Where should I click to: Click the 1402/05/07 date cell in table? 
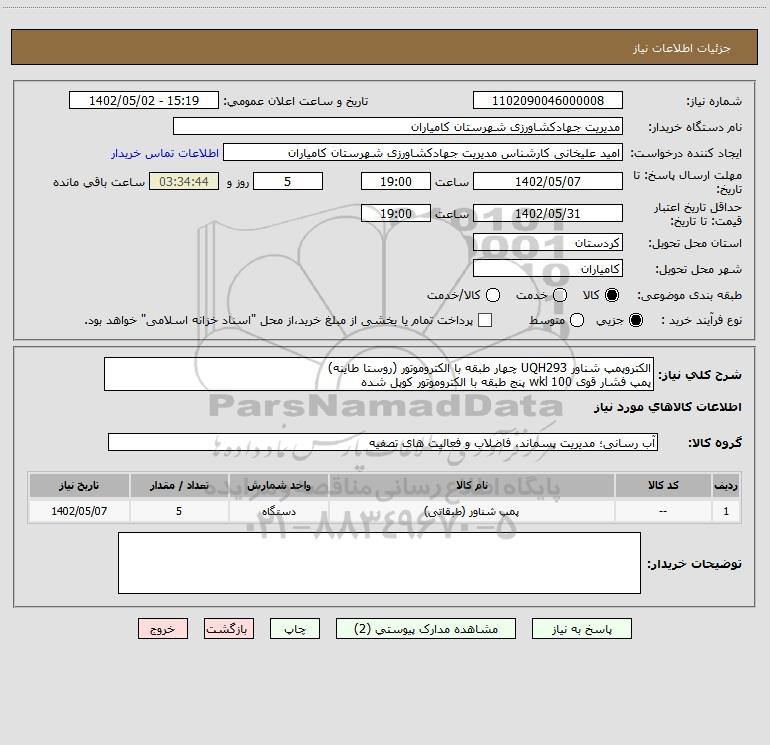coord(79,511)
